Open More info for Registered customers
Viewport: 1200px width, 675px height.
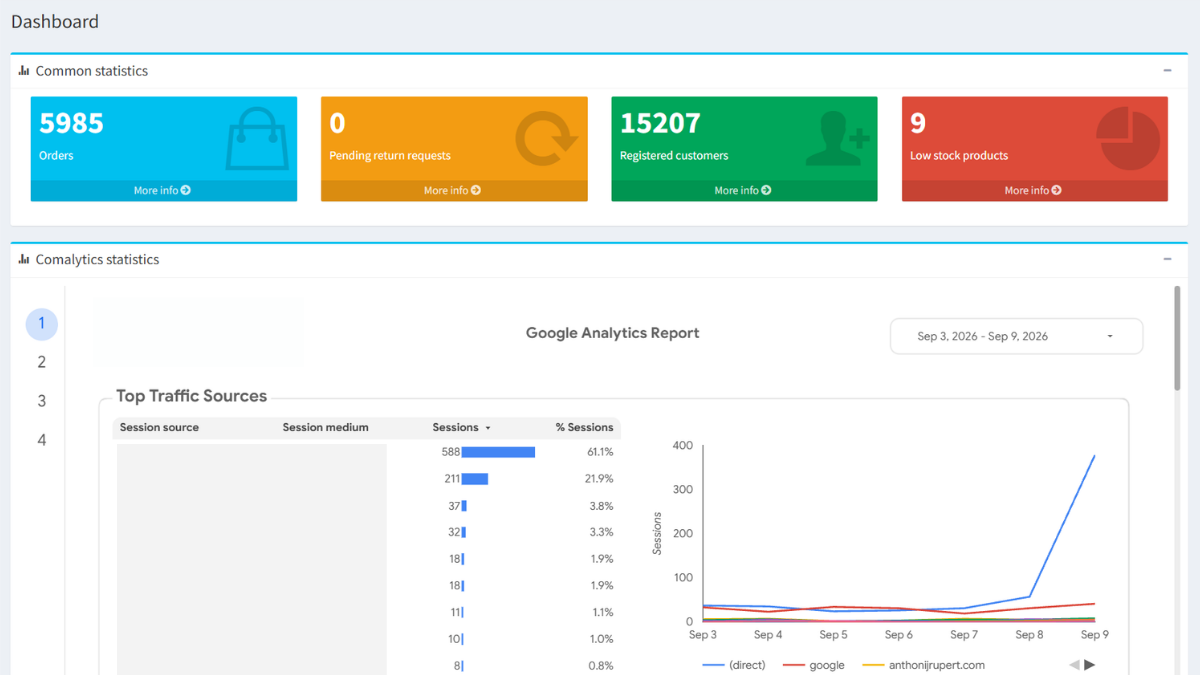point(743,190)
